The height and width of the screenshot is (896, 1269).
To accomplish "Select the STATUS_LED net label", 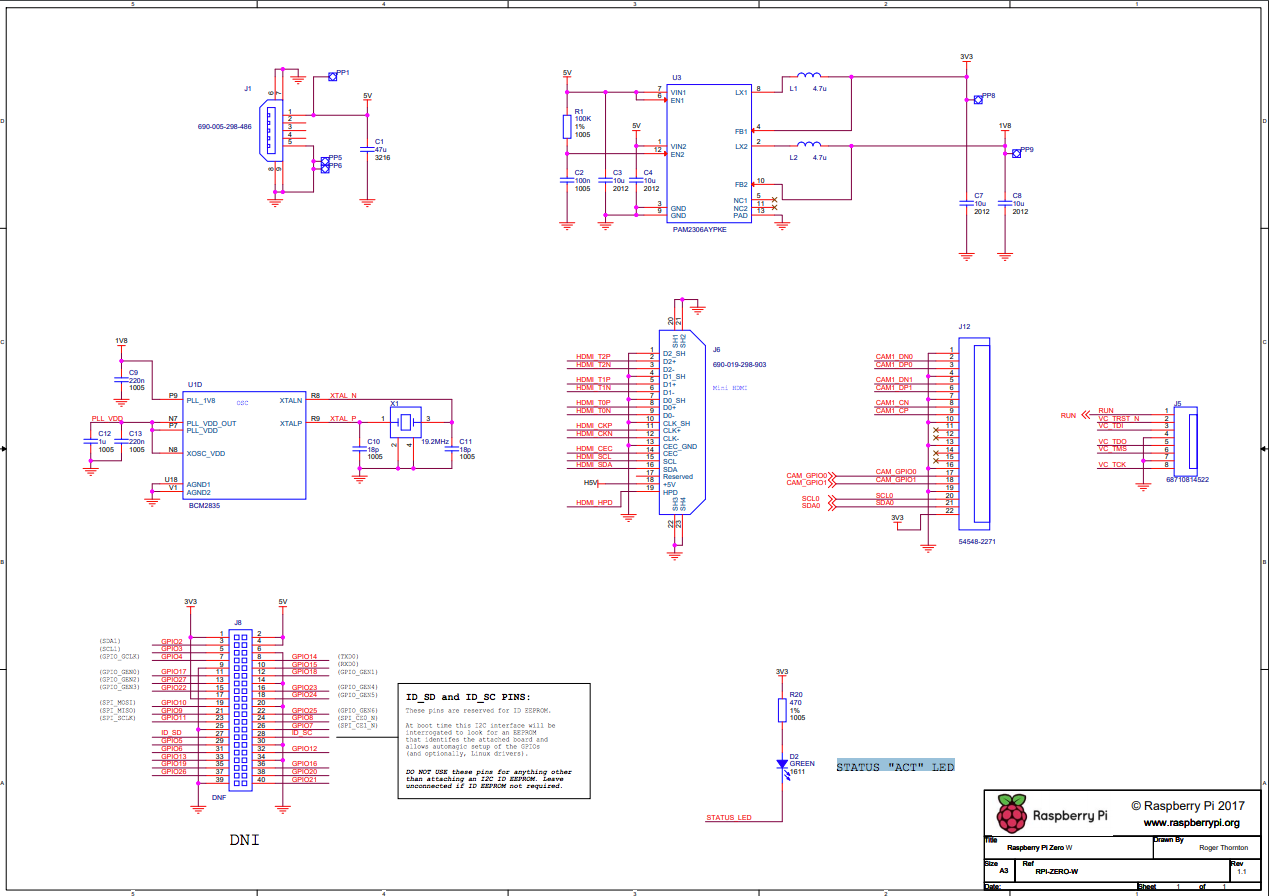I will point(728,818).
